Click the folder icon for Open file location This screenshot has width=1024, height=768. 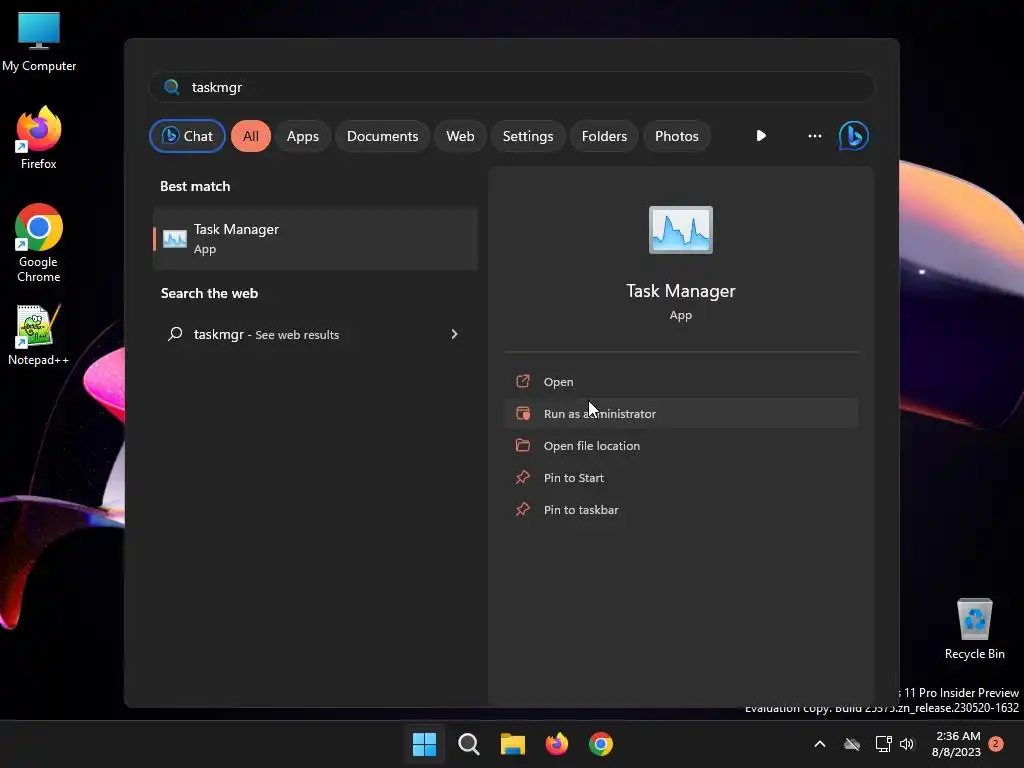click(x=522, y=445)
